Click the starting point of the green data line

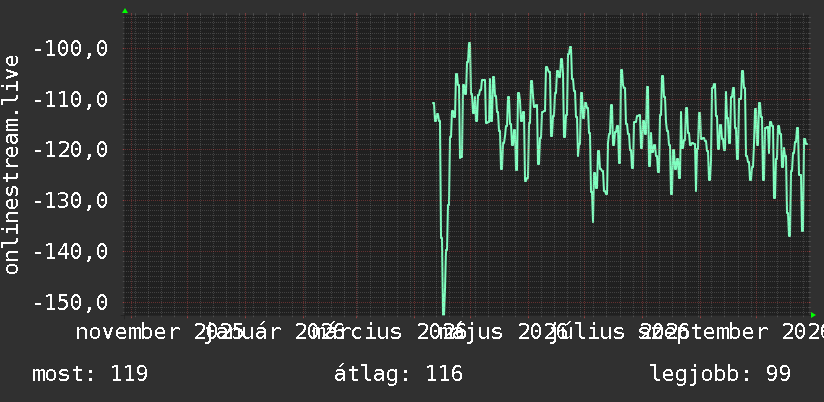(x=433, y=103)
